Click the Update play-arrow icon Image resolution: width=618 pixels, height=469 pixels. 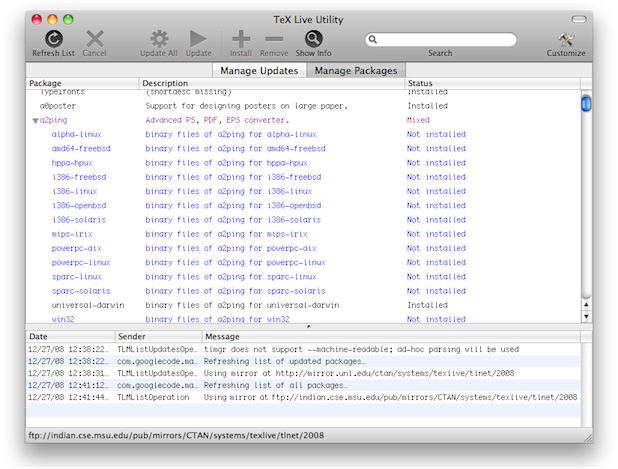(198, 39)
